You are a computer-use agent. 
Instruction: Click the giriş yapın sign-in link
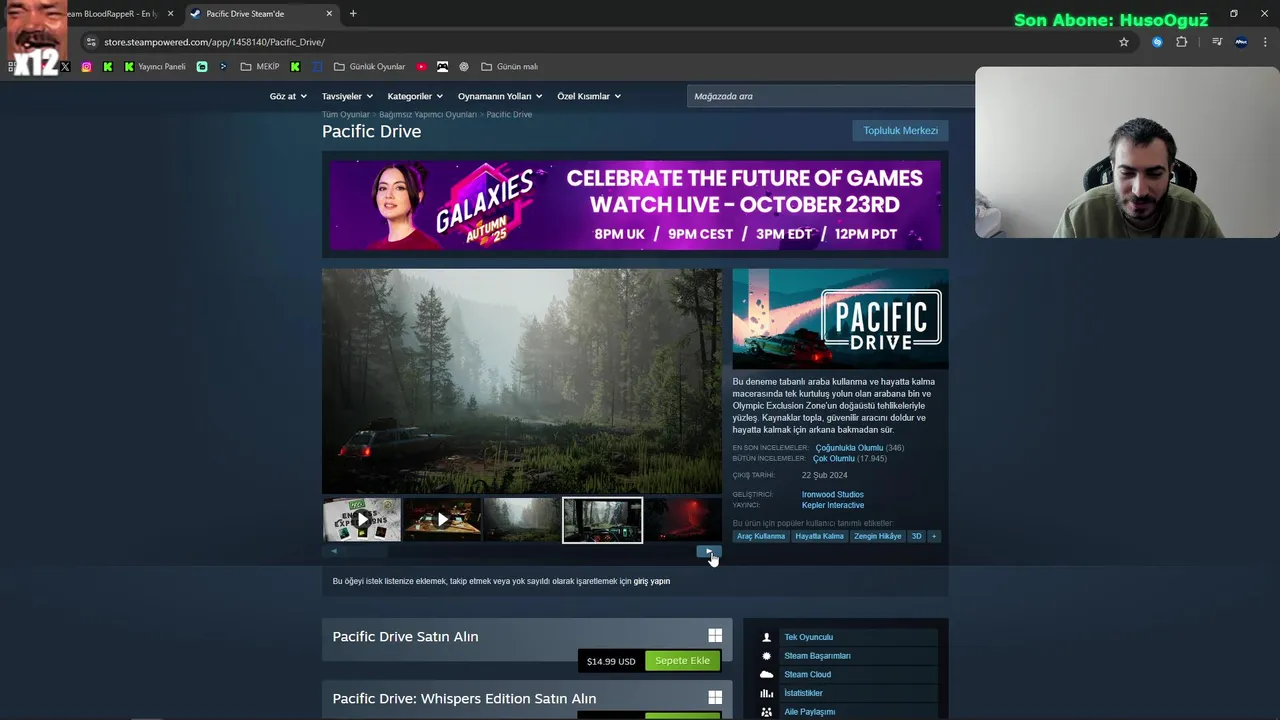click(652, 581)
